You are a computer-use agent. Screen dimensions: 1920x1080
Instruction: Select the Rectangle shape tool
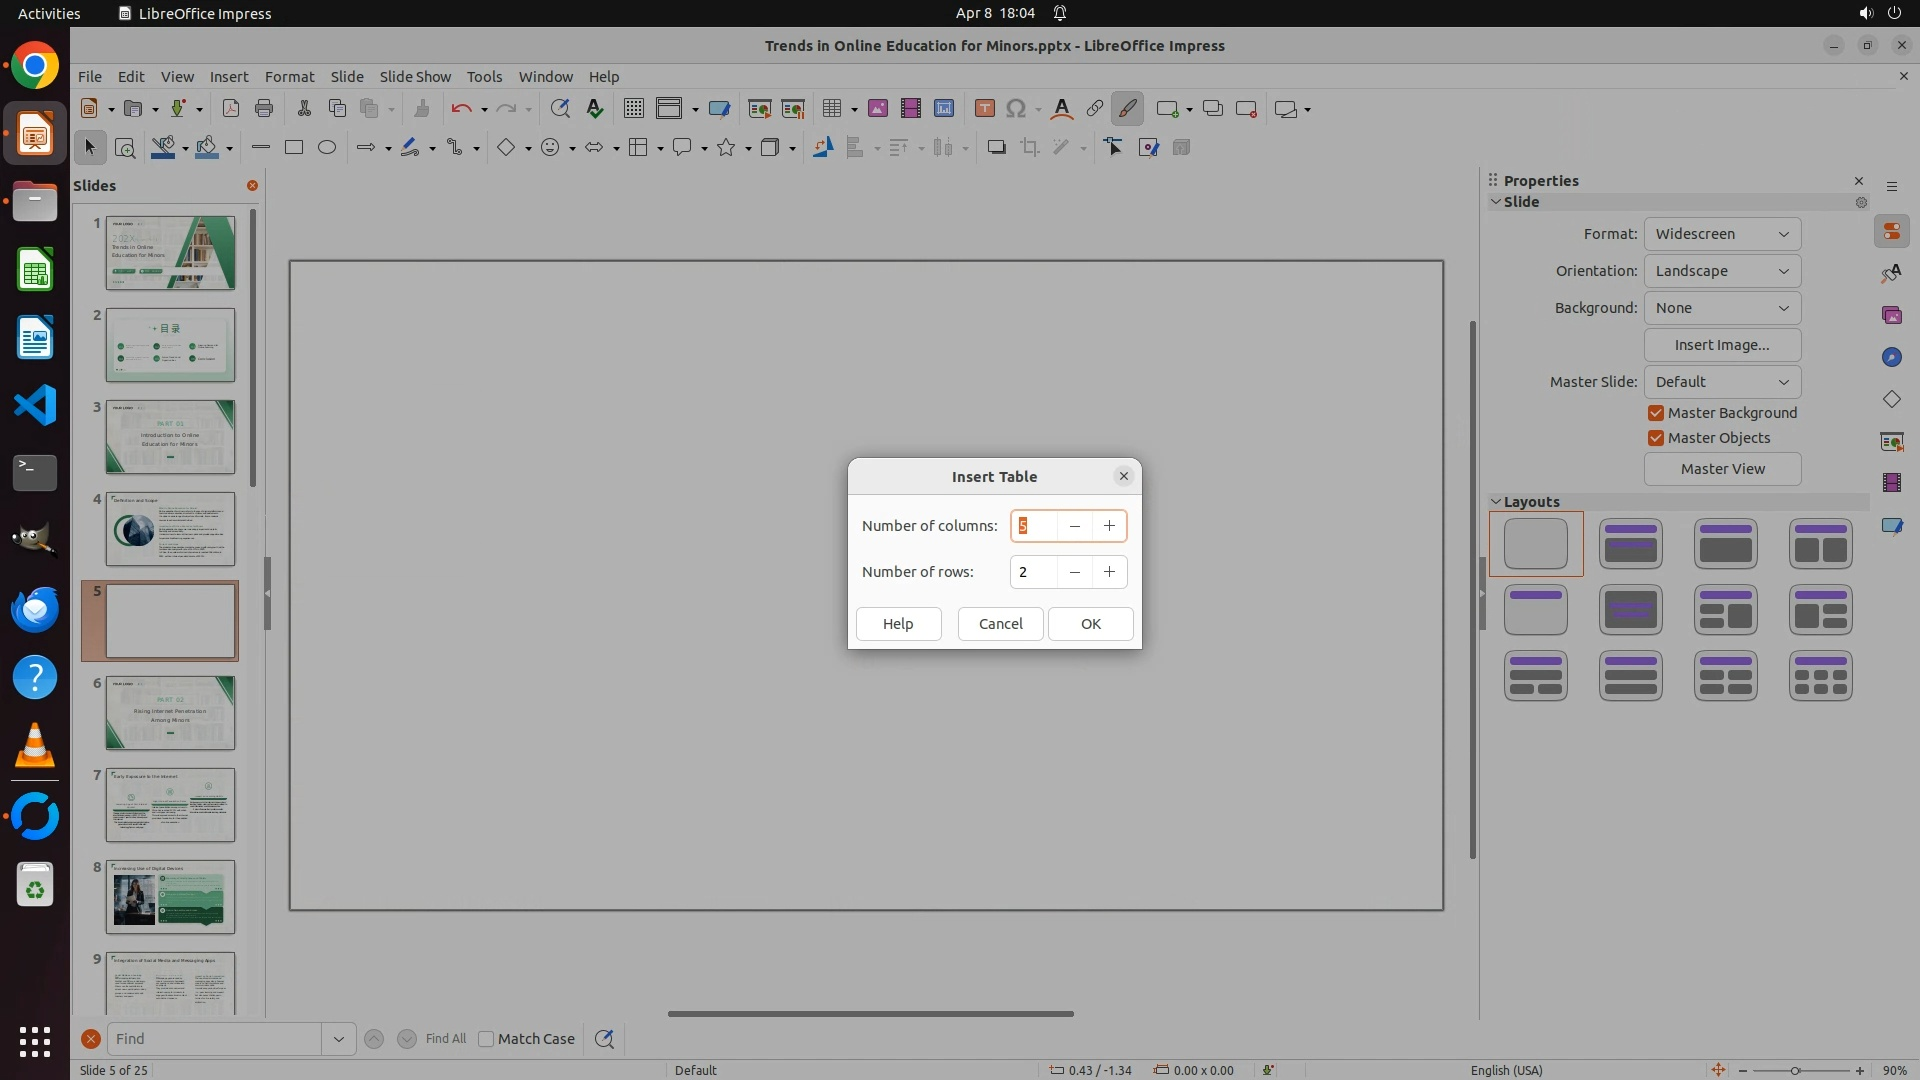pos(293,148)
